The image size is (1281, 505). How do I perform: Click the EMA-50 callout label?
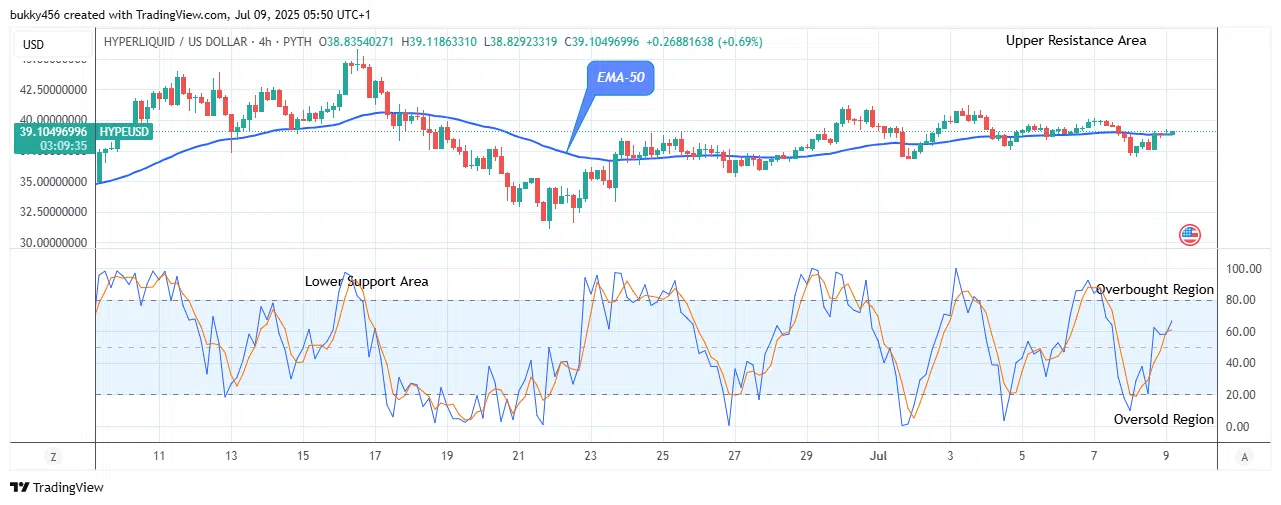[x=620, y=78]
